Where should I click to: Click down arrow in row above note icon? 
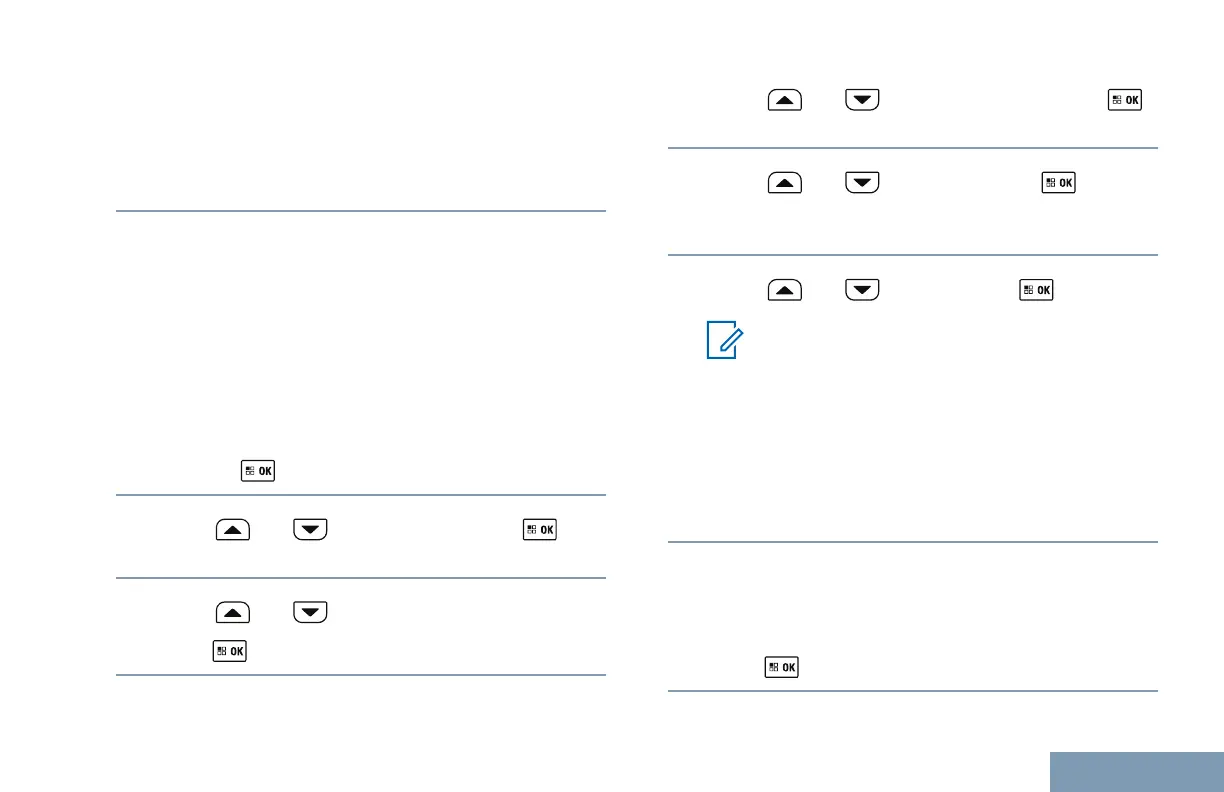(x=861, y=291)
